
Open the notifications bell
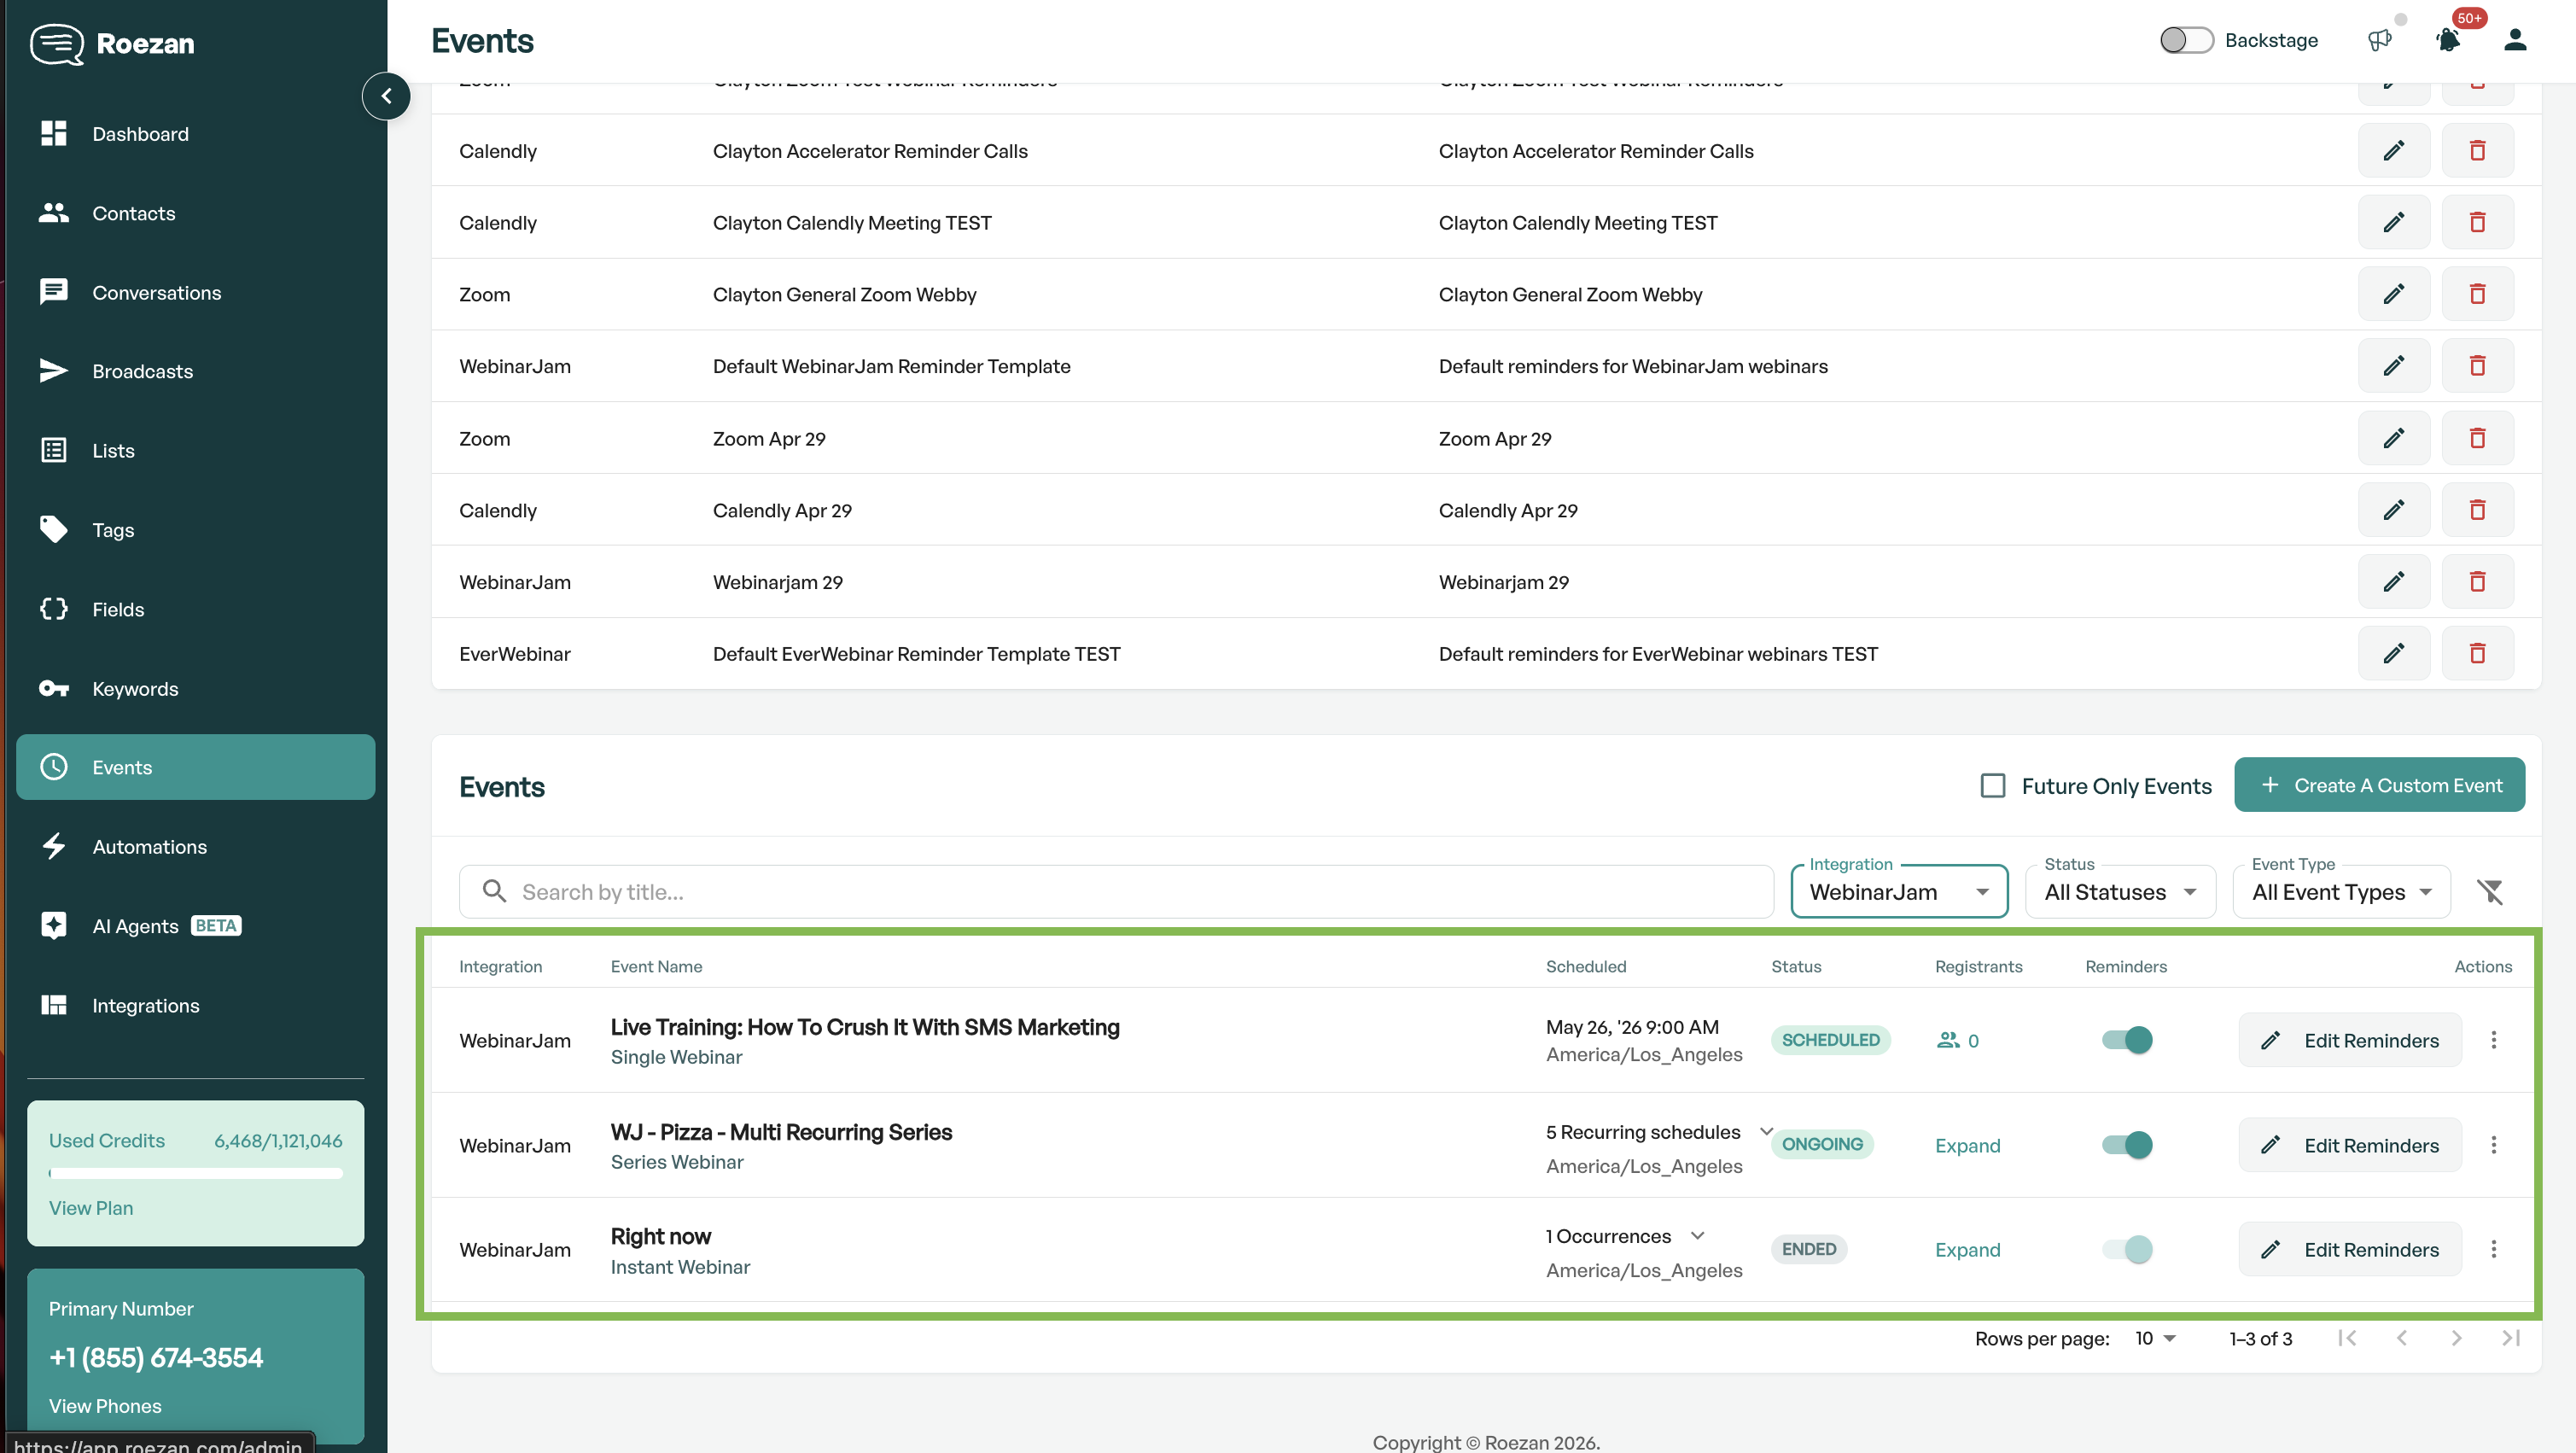coord(2448,40)
